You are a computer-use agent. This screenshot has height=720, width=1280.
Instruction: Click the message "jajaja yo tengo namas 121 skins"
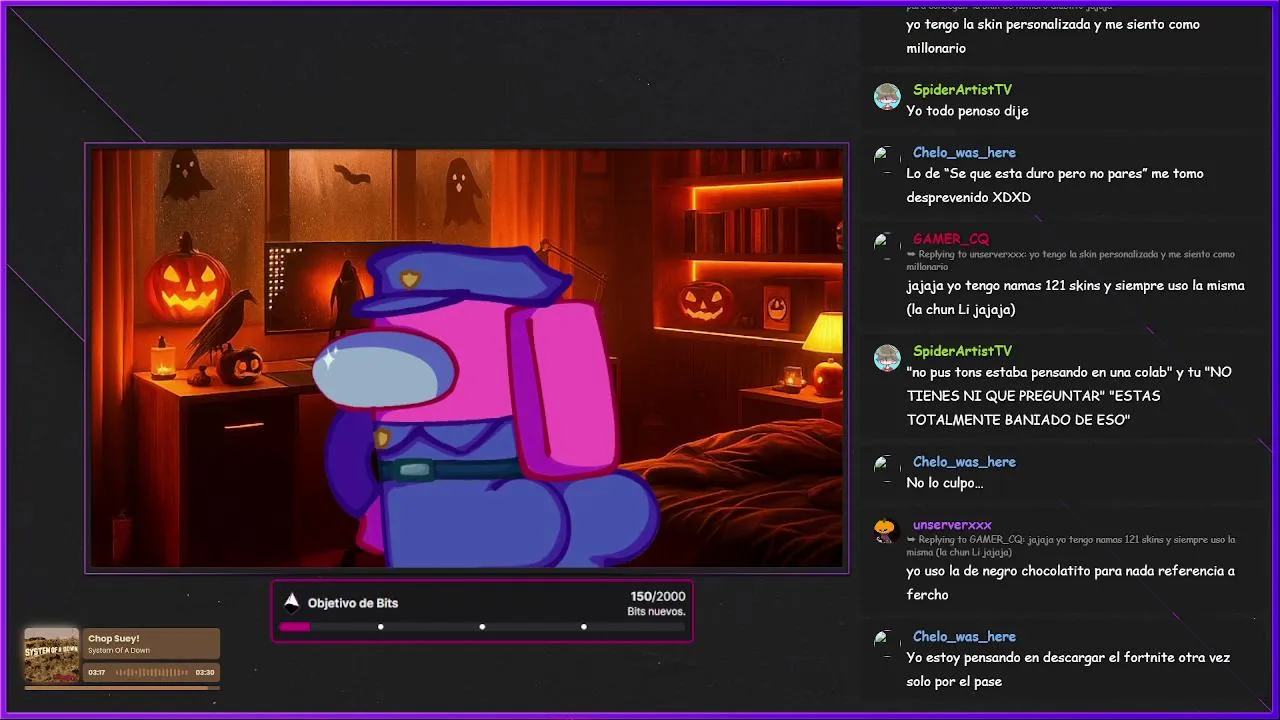[x=1075, y=297]
